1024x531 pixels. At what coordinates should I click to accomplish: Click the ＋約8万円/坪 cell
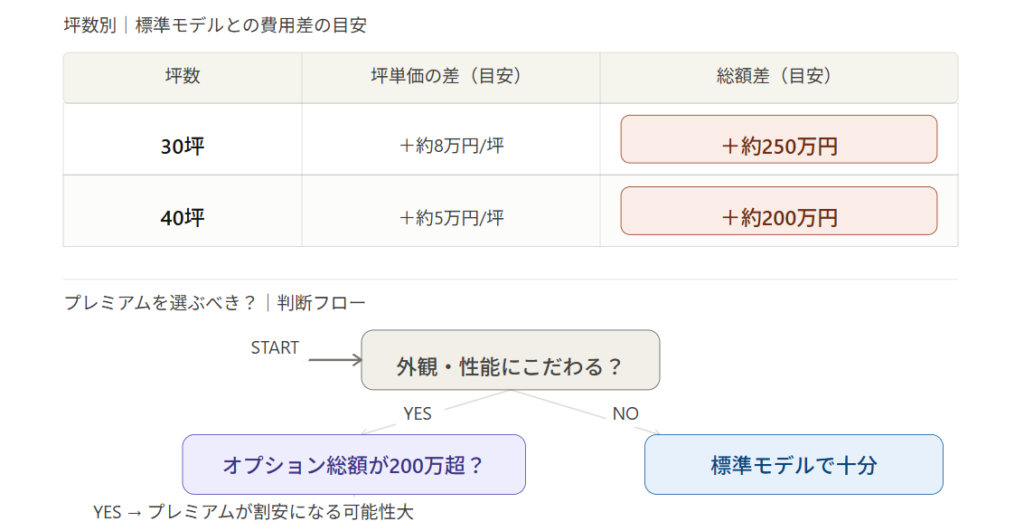click(450, 146)
